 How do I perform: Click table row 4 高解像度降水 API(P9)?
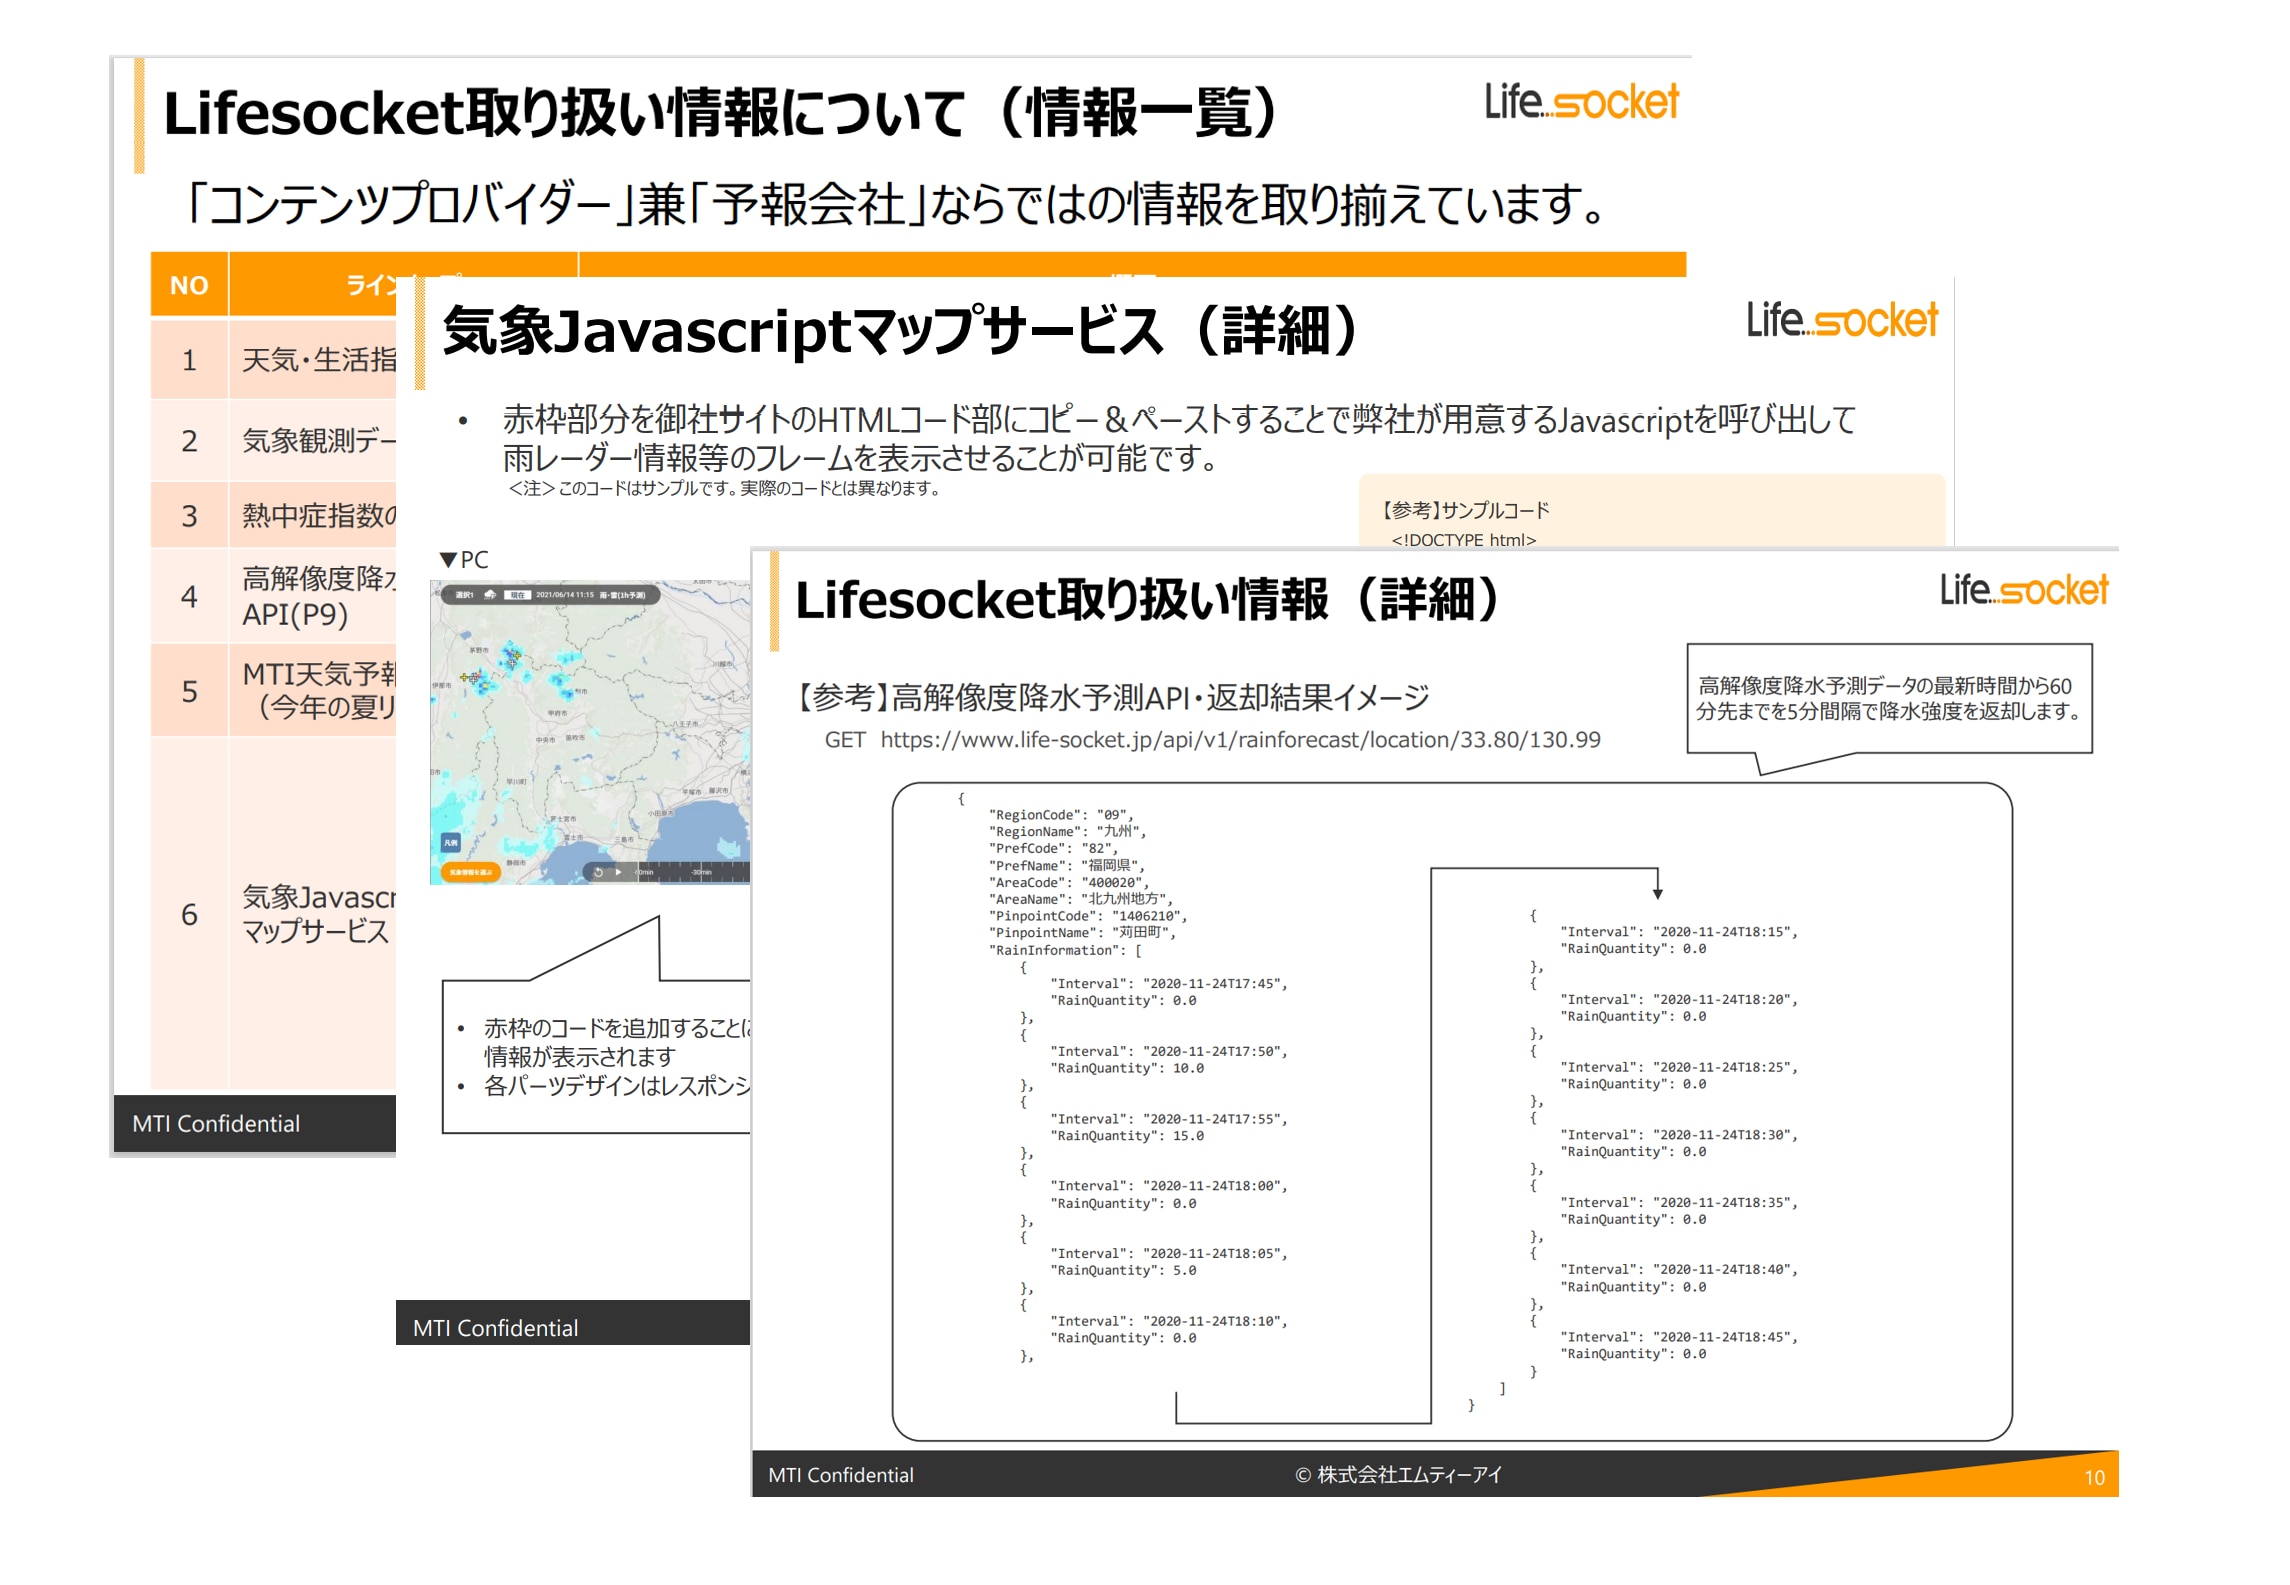[x=273, y=596]
